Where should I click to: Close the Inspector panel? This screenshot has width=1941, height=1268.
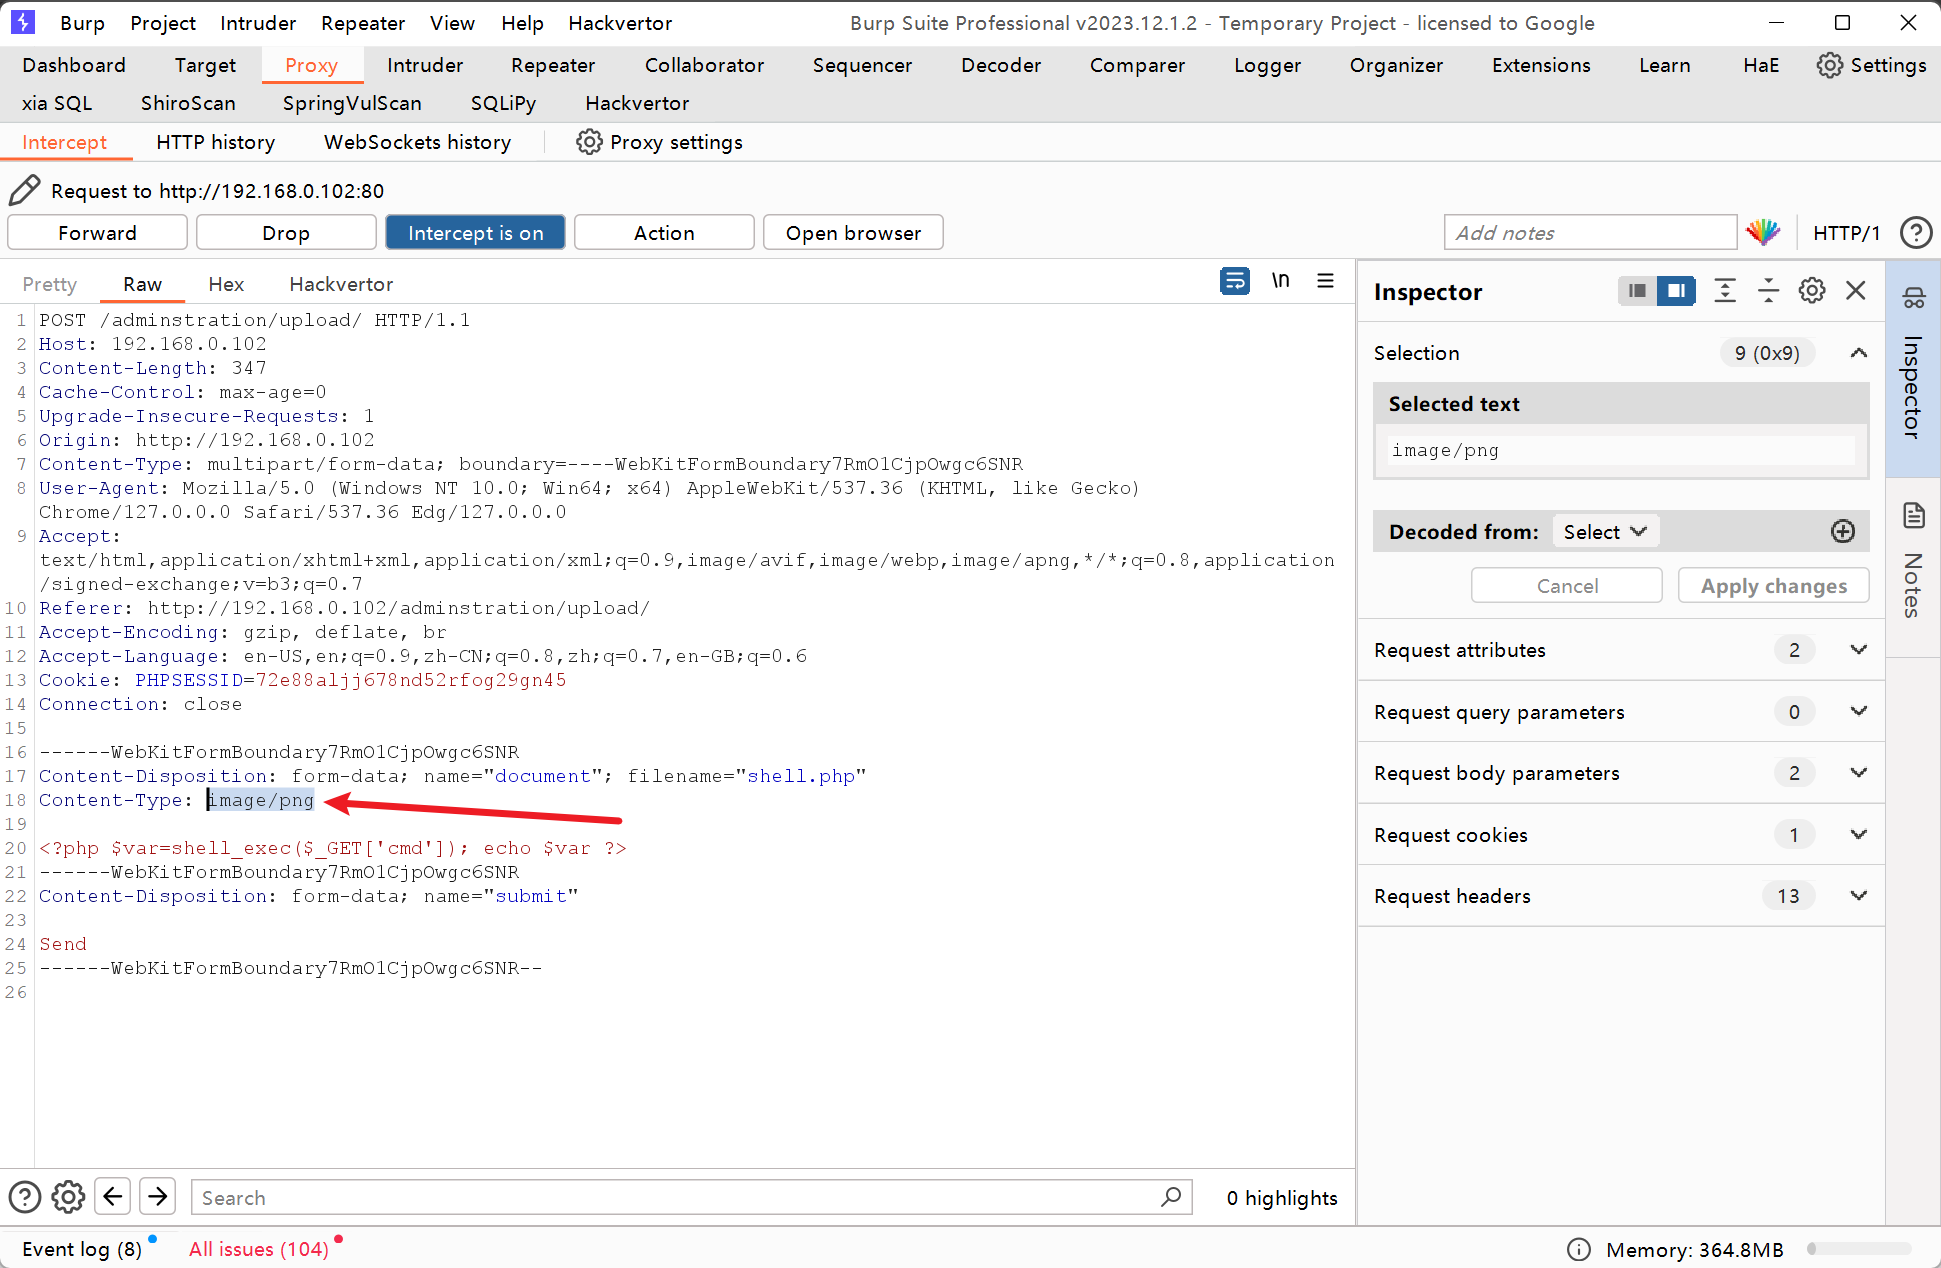tap(1856, 291)
